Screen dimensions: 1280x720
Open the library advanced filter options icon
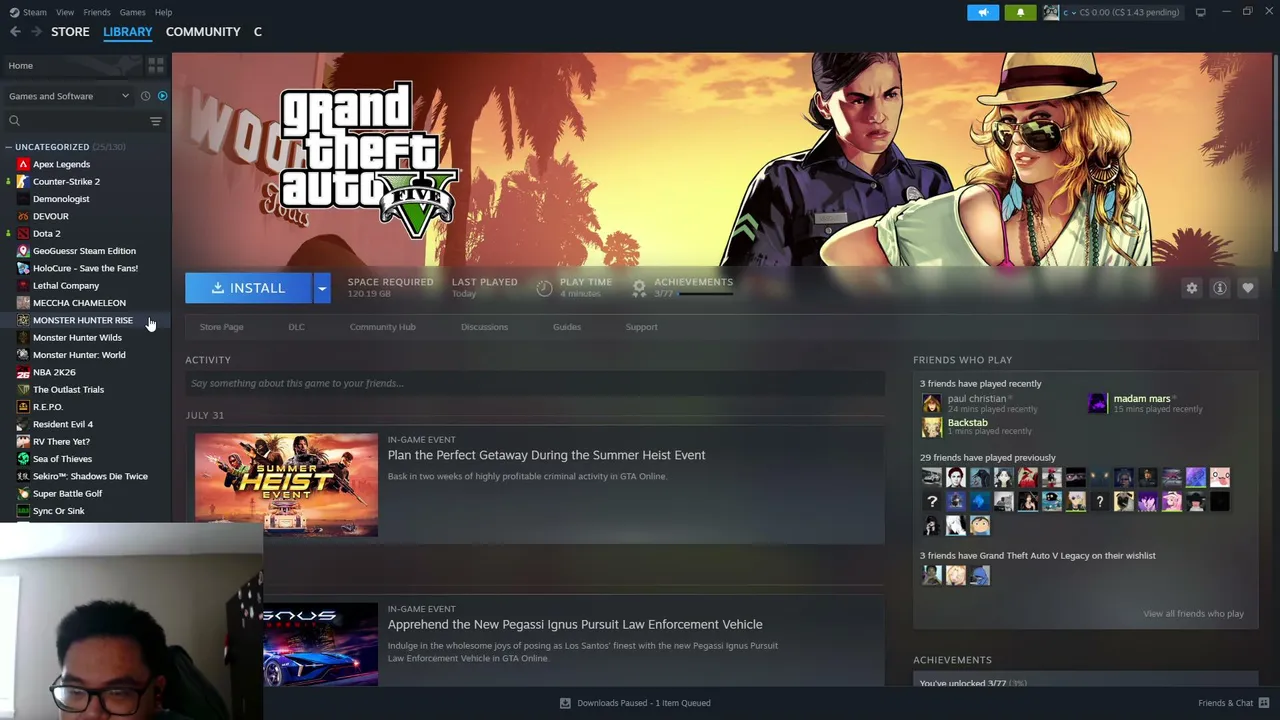[156, 121]
